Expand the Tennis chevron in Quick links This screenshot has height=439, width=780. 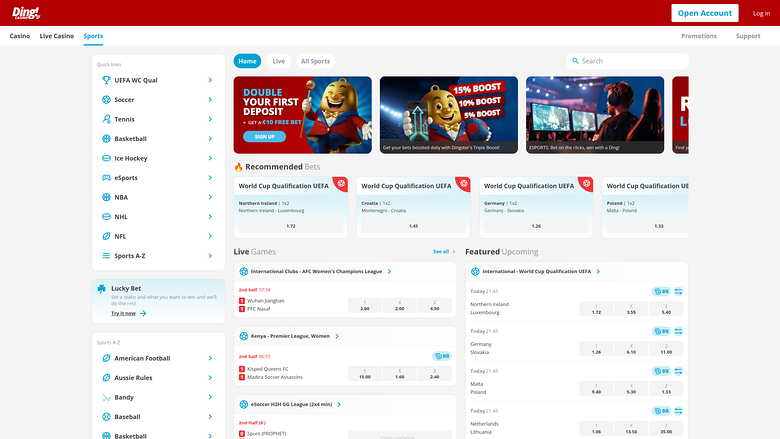[210, 119]
